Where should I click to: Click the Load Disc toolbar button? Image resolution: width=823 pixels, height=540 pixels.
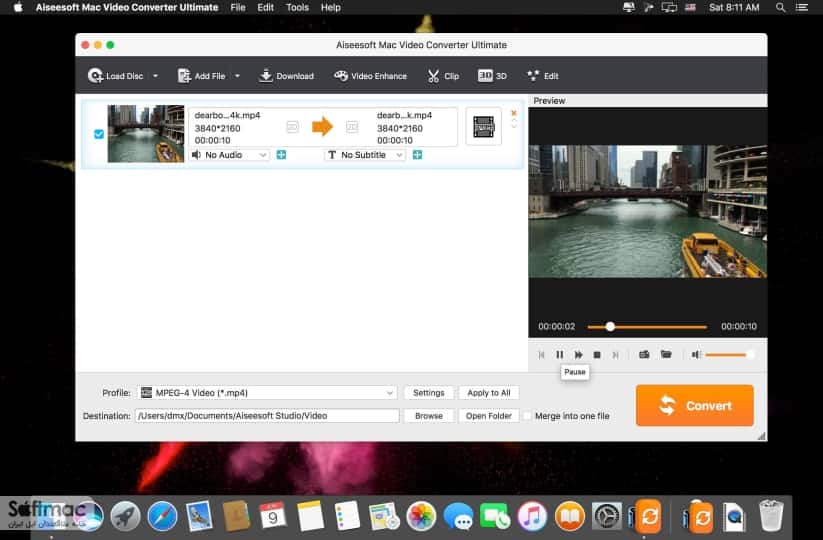115,76
